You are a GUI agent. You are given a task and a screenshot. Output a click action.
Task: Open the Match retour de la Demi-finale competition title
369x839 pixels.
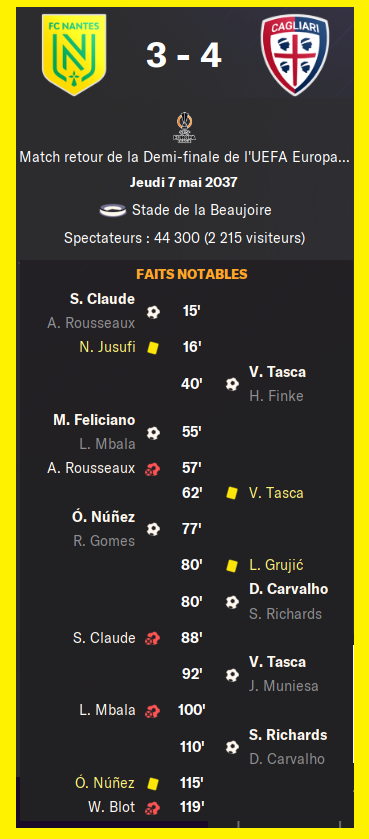coord(185,158)
